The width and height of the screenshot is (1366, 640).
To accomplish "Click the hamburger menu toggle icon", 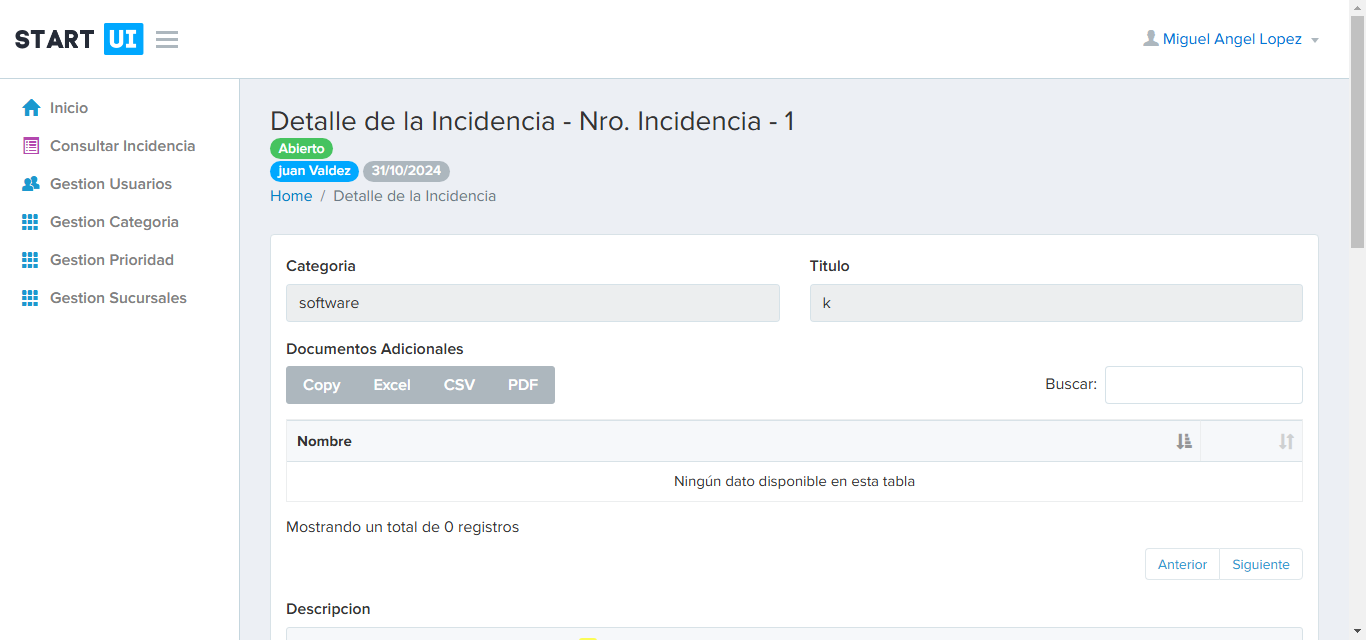I will coord(167,40).
